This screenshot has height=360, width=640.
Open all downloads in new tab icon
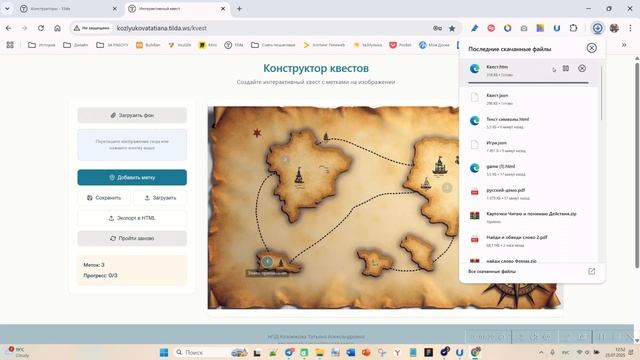(x=591, y=271)
